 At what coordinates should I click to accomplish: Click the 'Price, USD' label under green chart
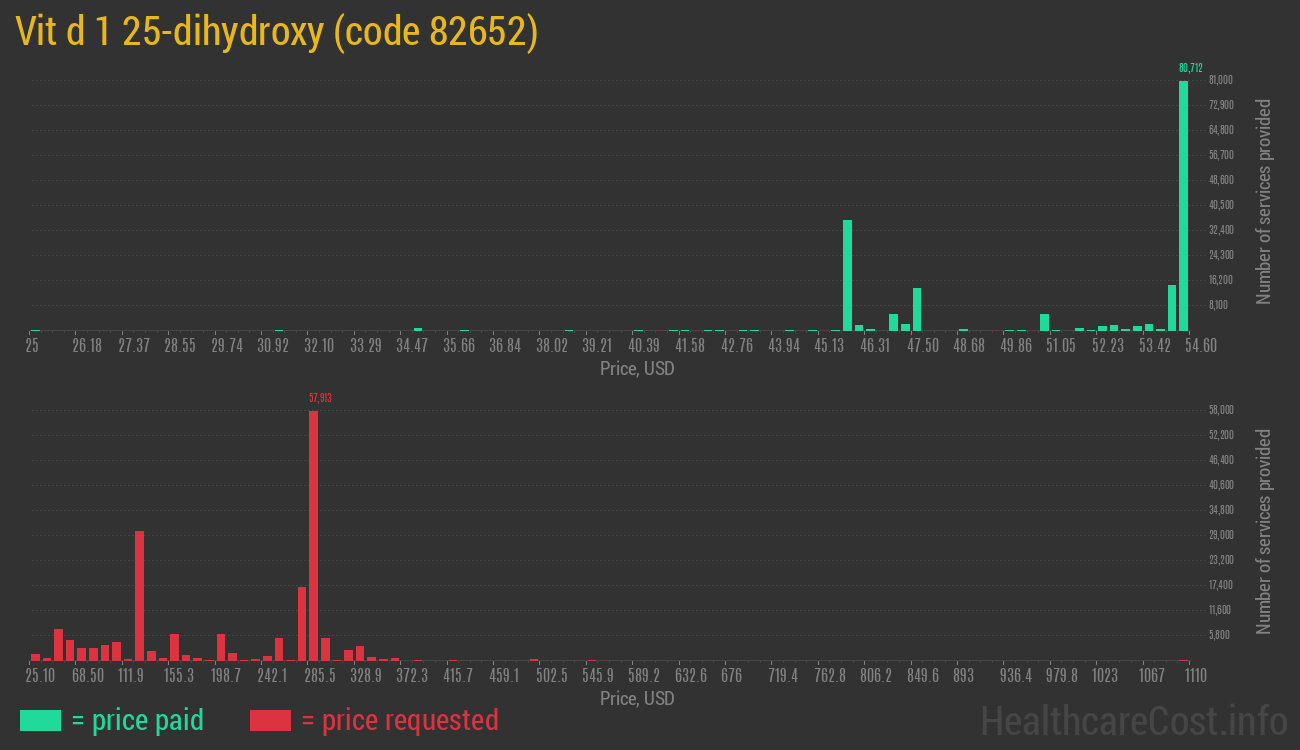(x=637, y=369)
